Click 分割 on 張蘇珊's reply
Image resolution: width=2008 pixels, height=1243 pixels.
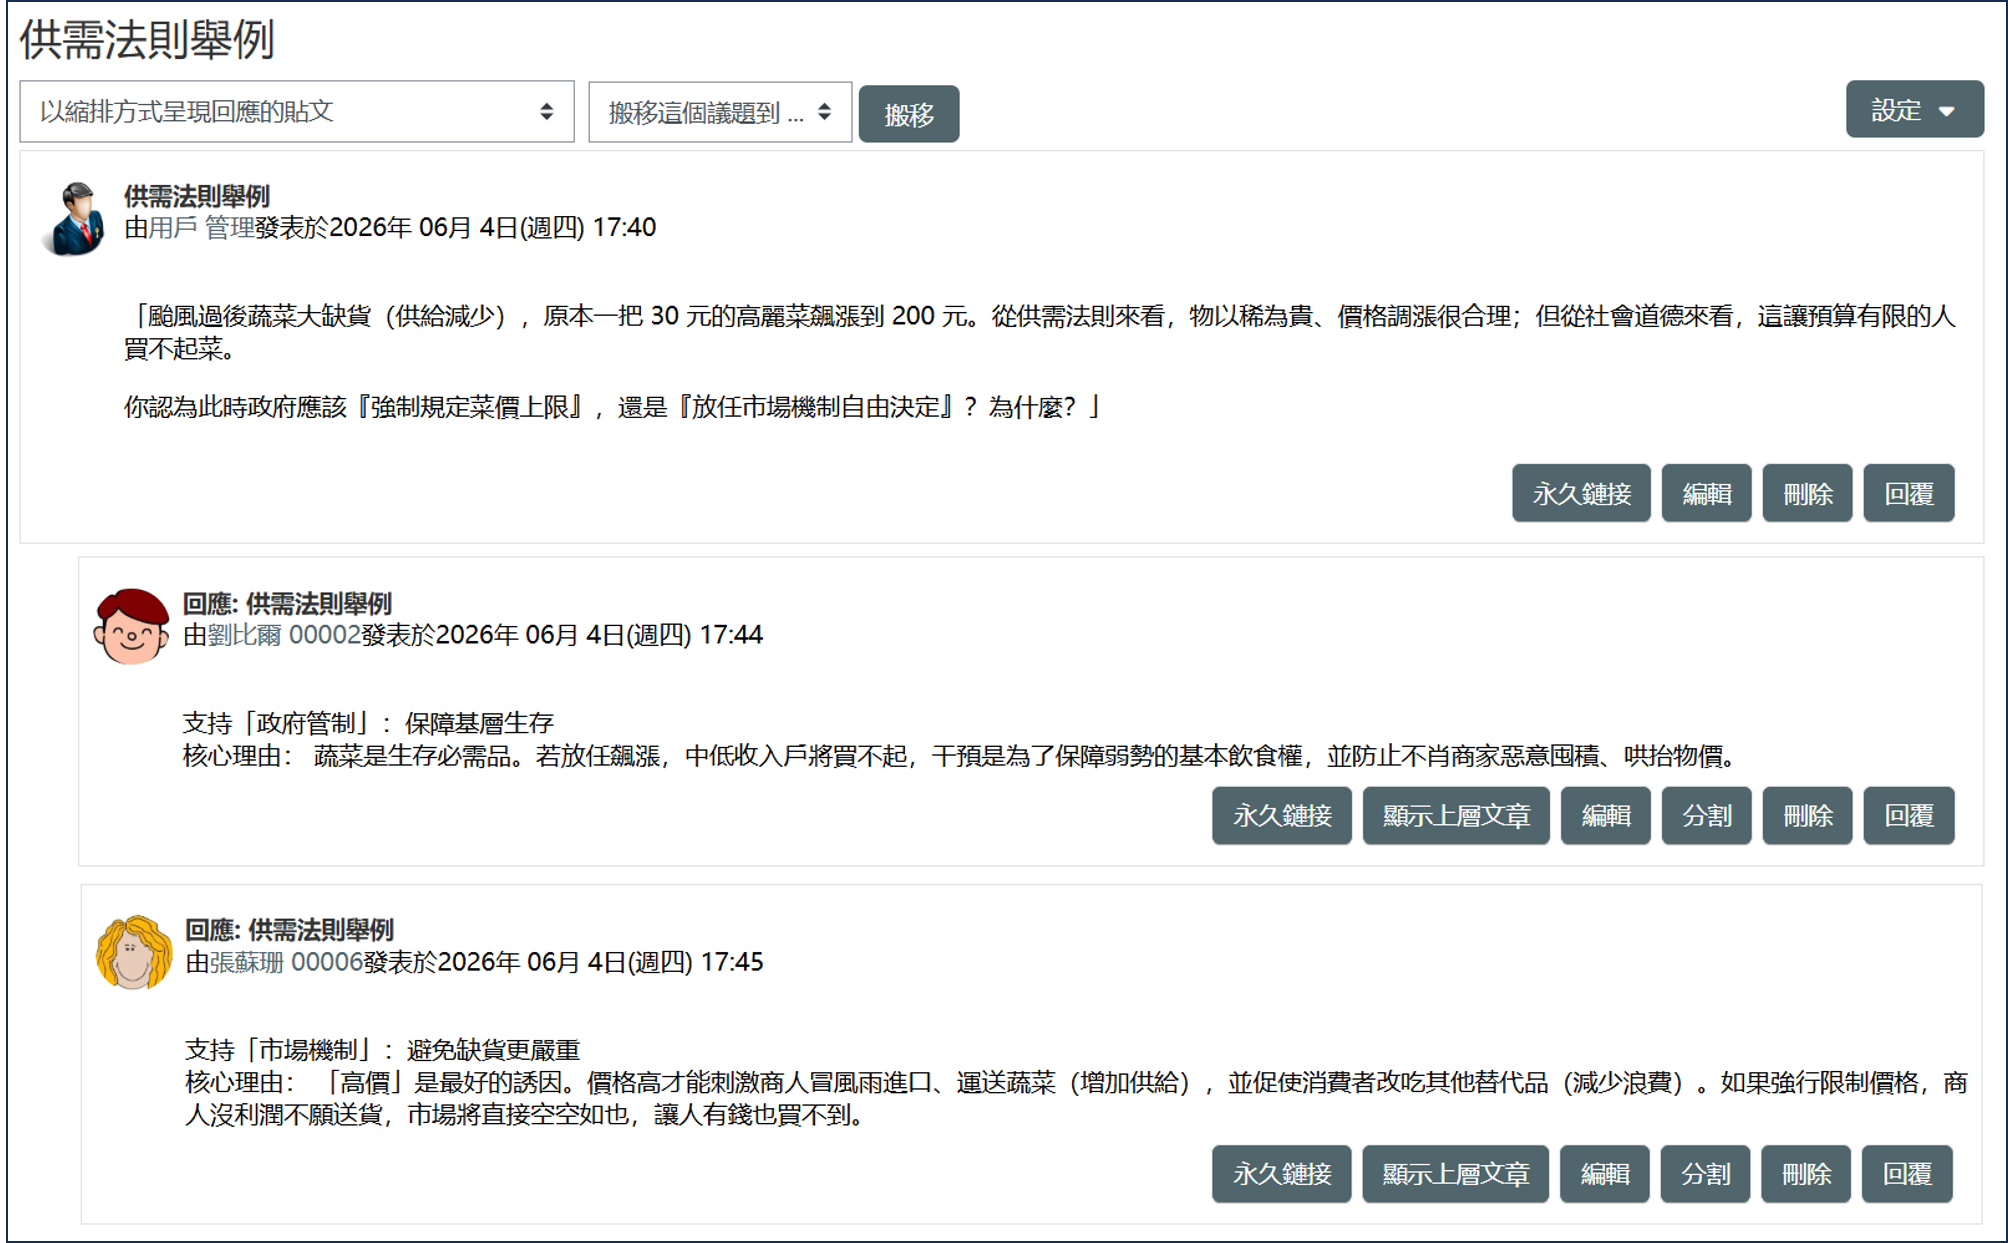point(1705,1174)
